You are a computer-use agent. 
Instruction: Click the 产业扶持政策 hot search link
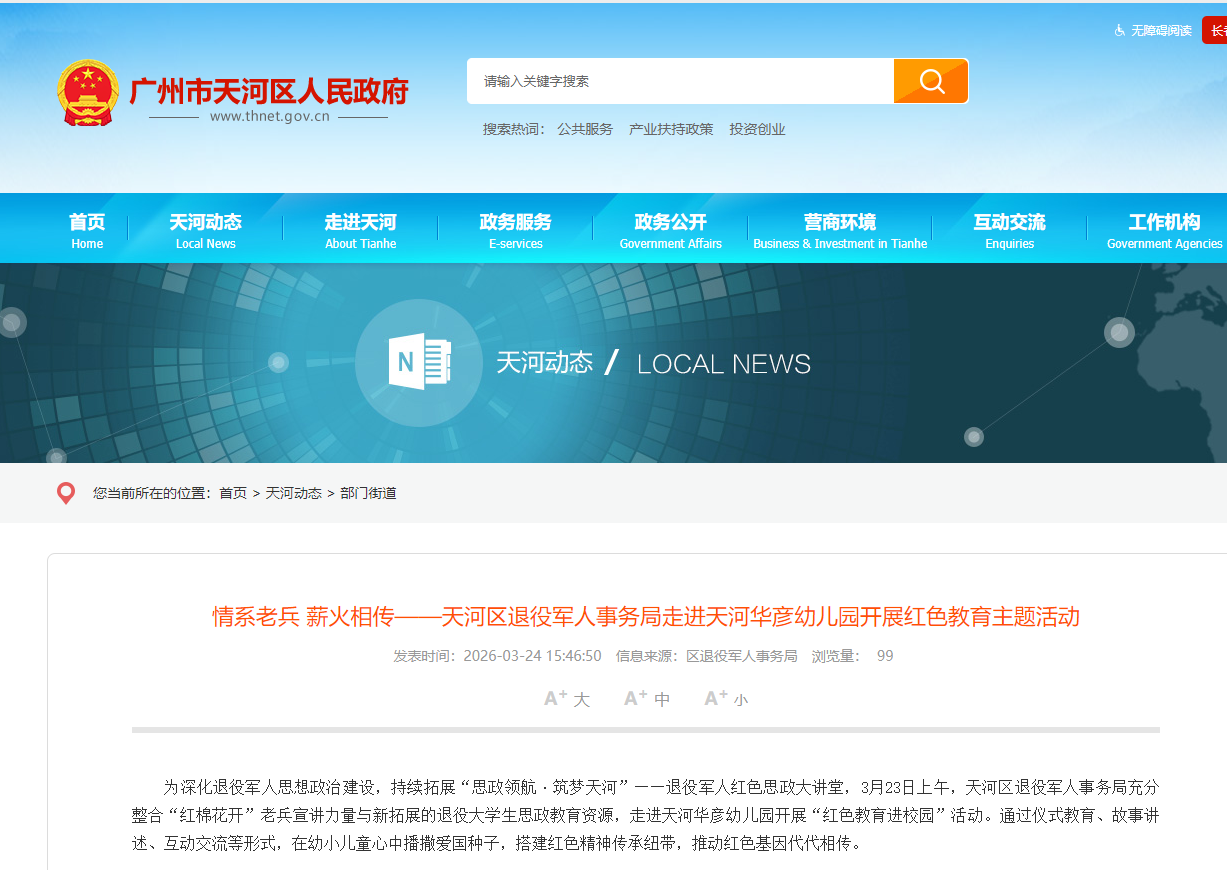(x=671, y=129)
